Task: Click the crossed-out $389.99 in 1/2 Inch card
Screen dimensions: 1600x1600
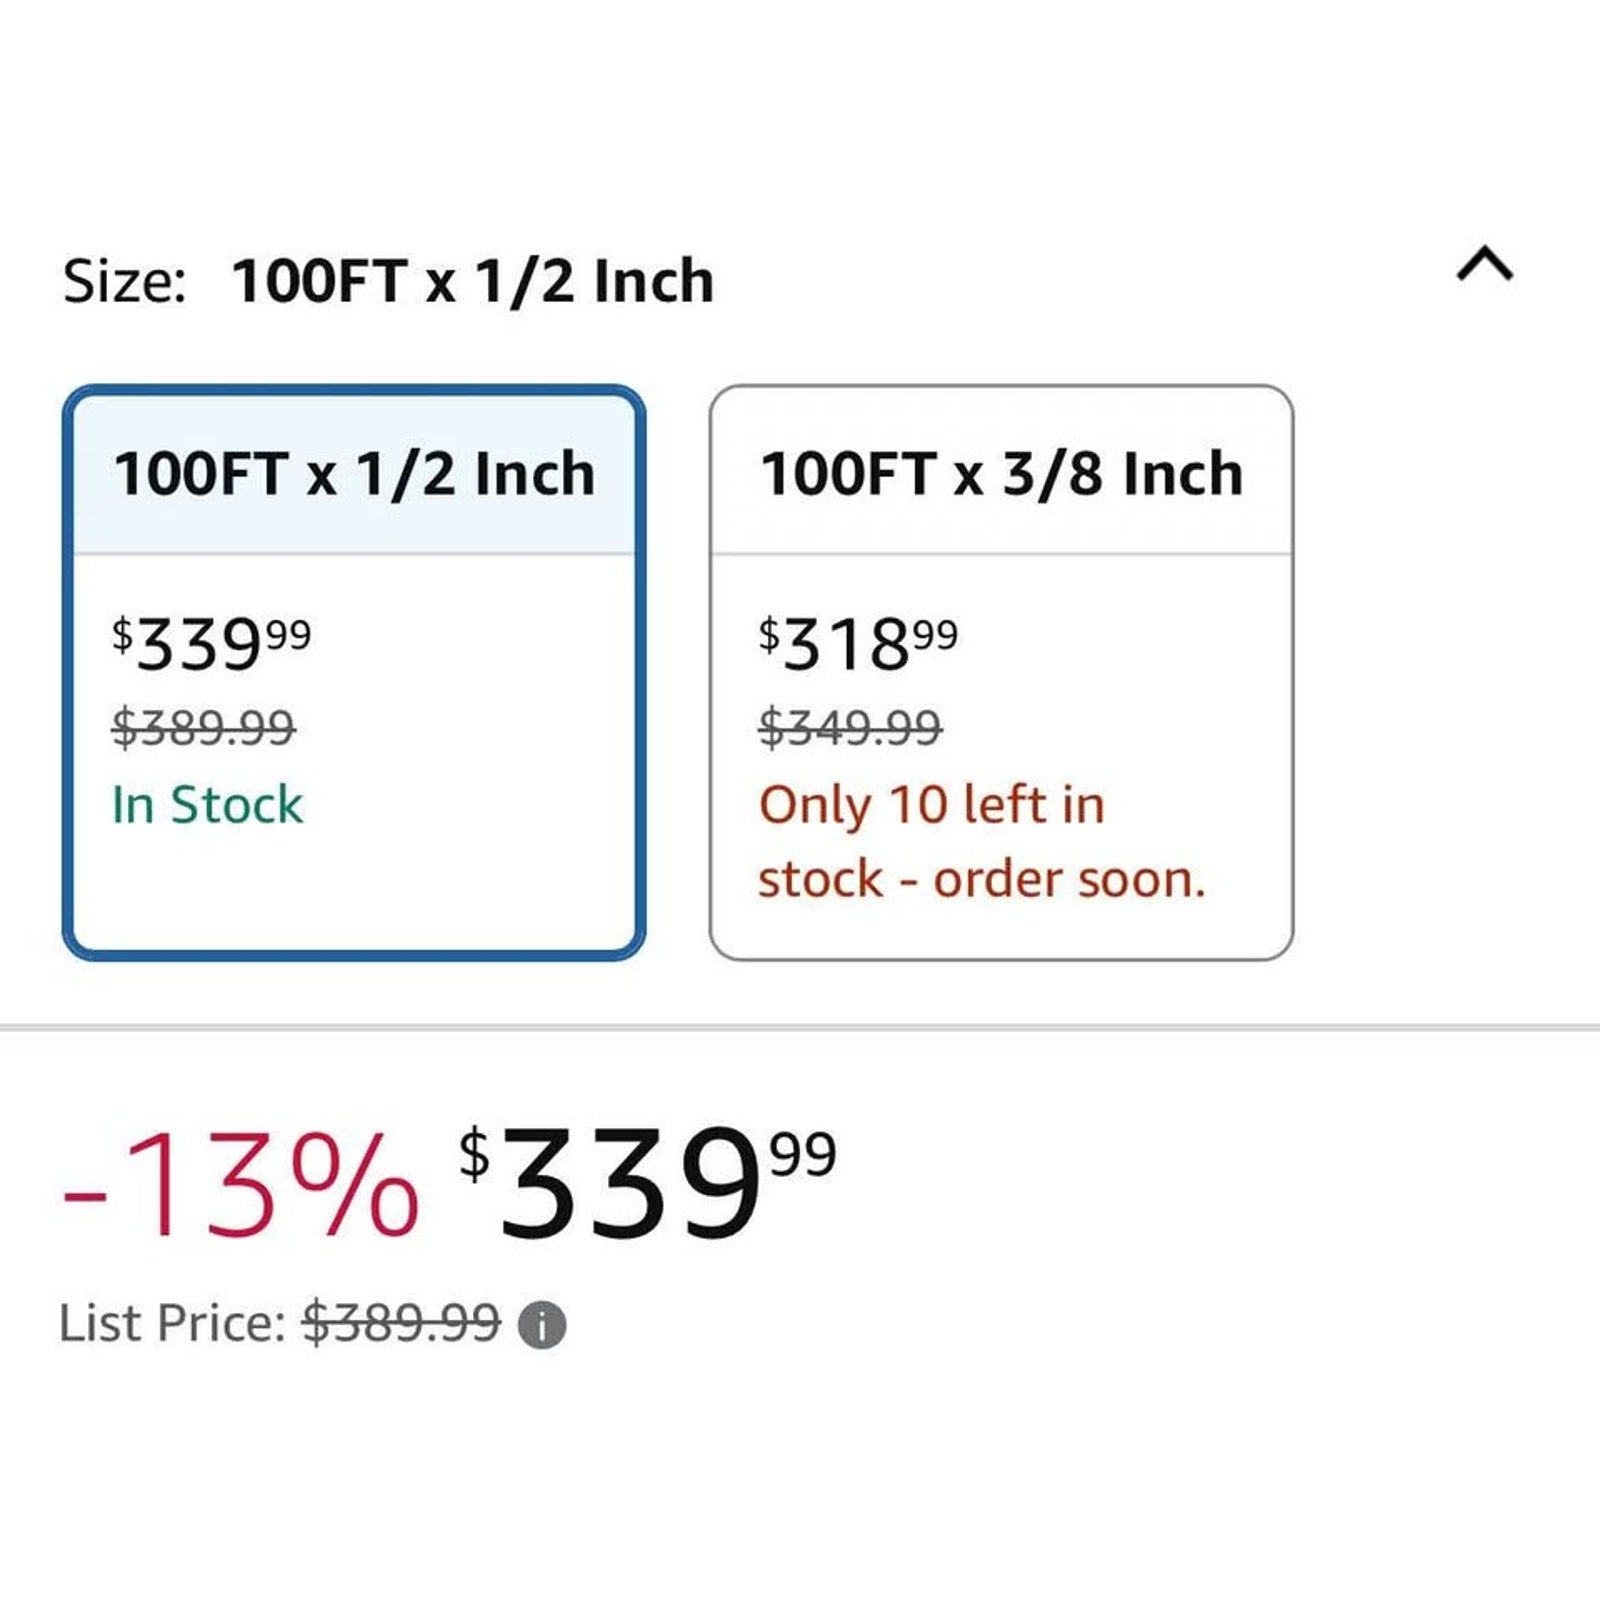Action: pyautogui.click(x=203, y=727)
